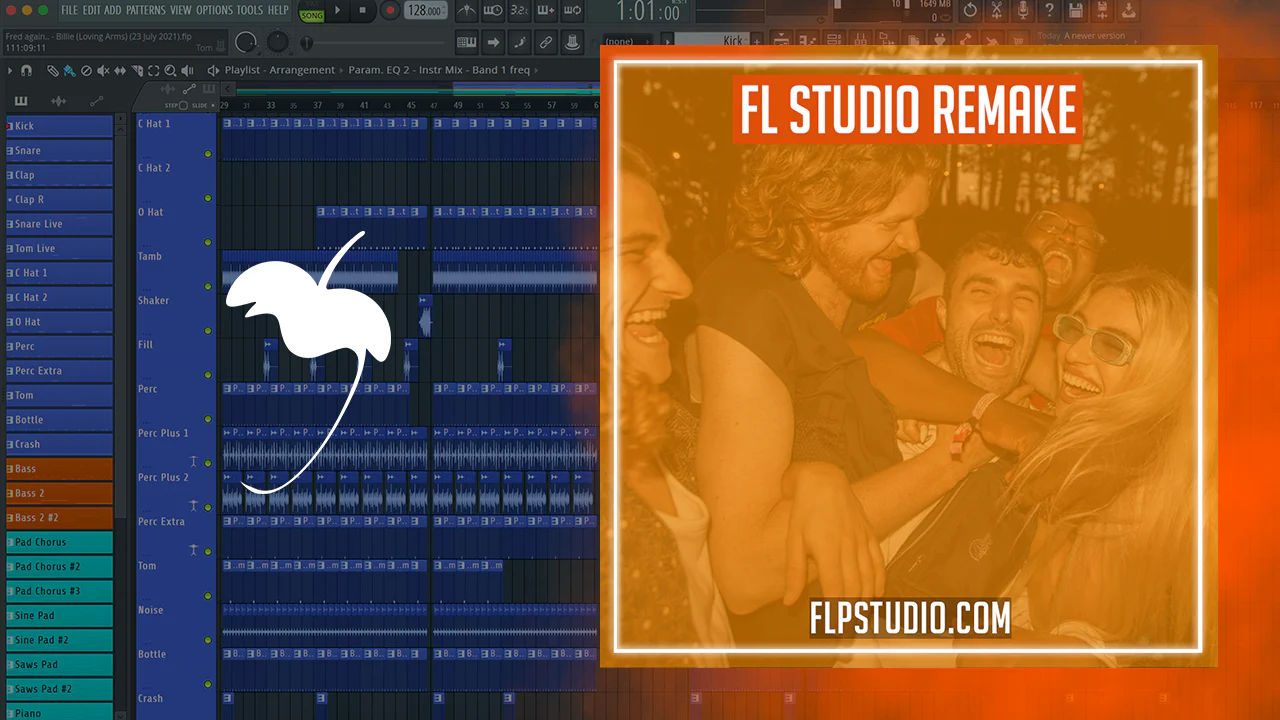Click the Playlist - Arrangement breadcrumb

[280, 71]
